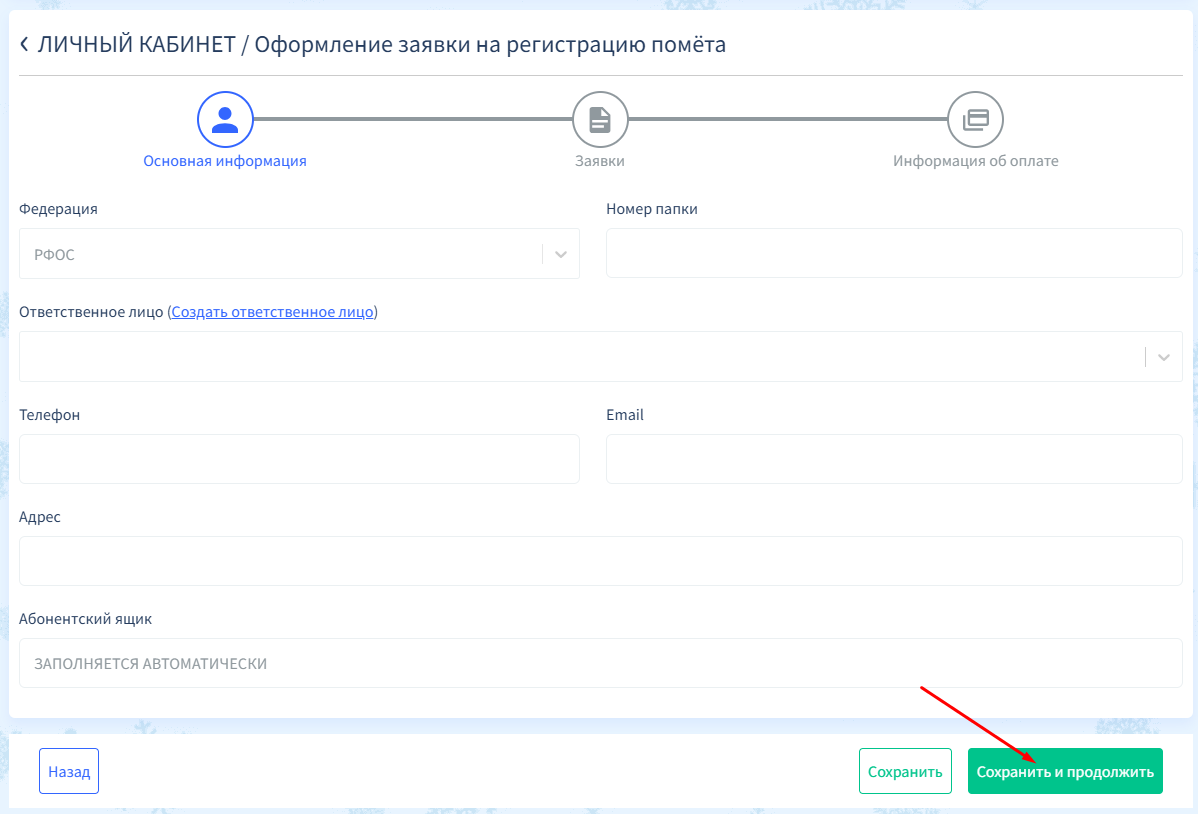
Task: Expand the Ответственное лицо dropdown arrow
Action: click(x=1164, y=357)
